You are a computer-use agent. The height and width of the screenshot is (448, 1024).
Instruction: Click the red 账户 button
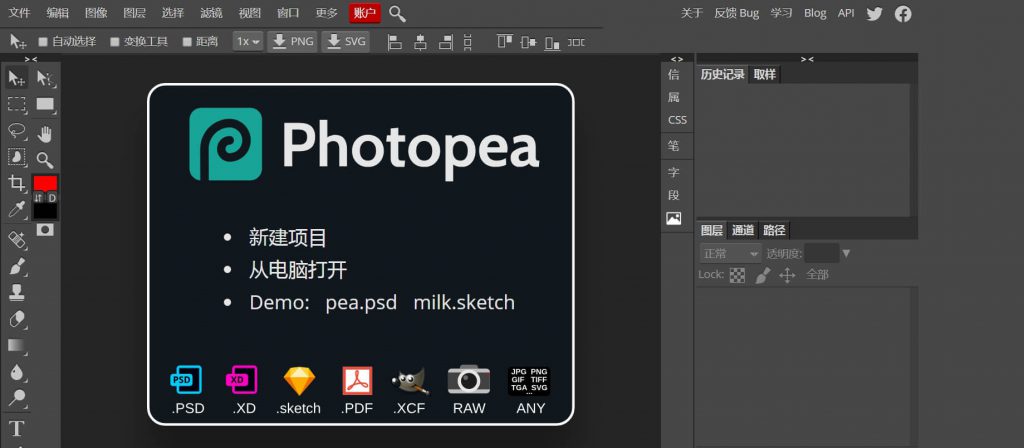tap(364, 13)
